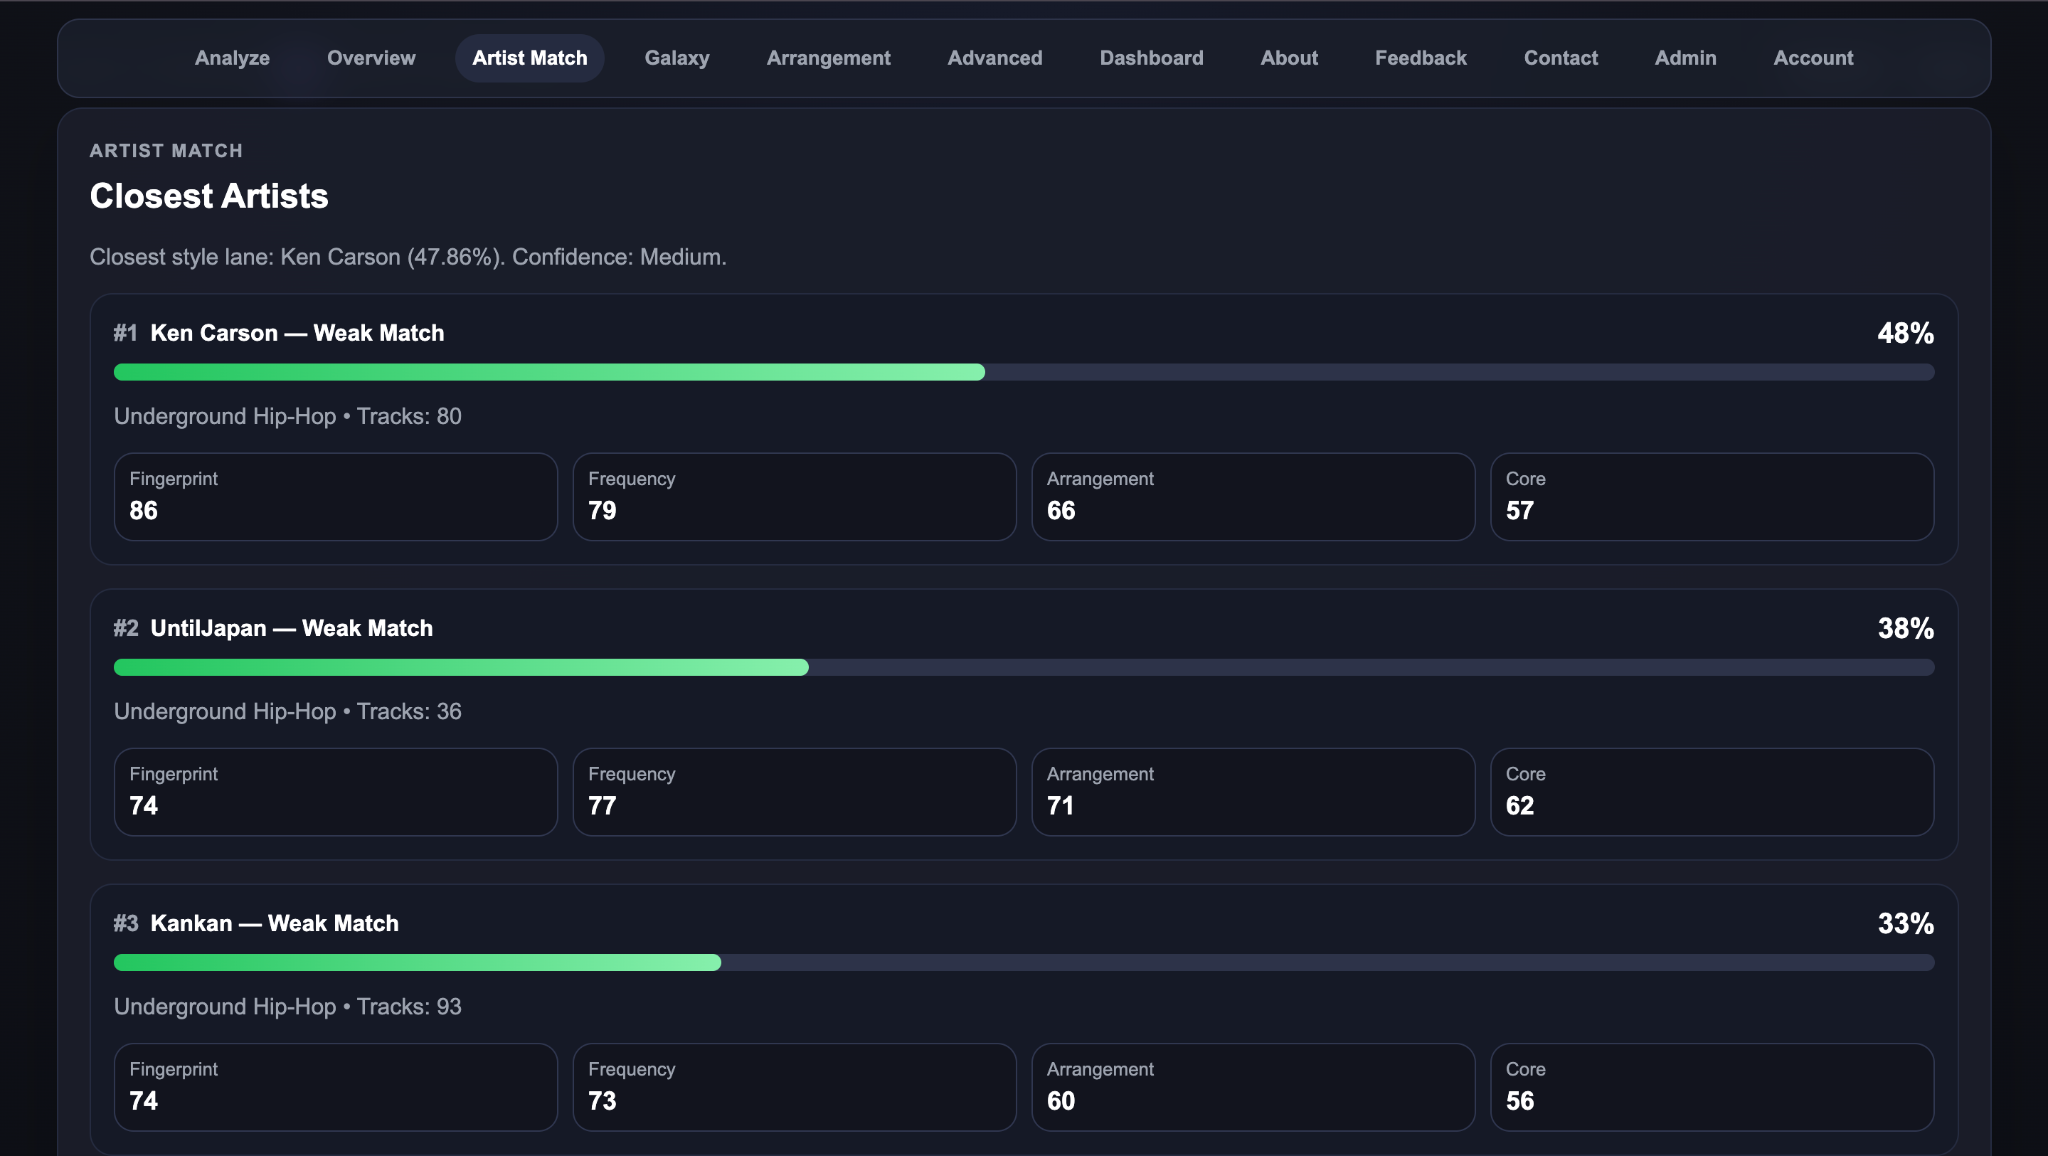Open the Analyze tab

click(232, 58)
